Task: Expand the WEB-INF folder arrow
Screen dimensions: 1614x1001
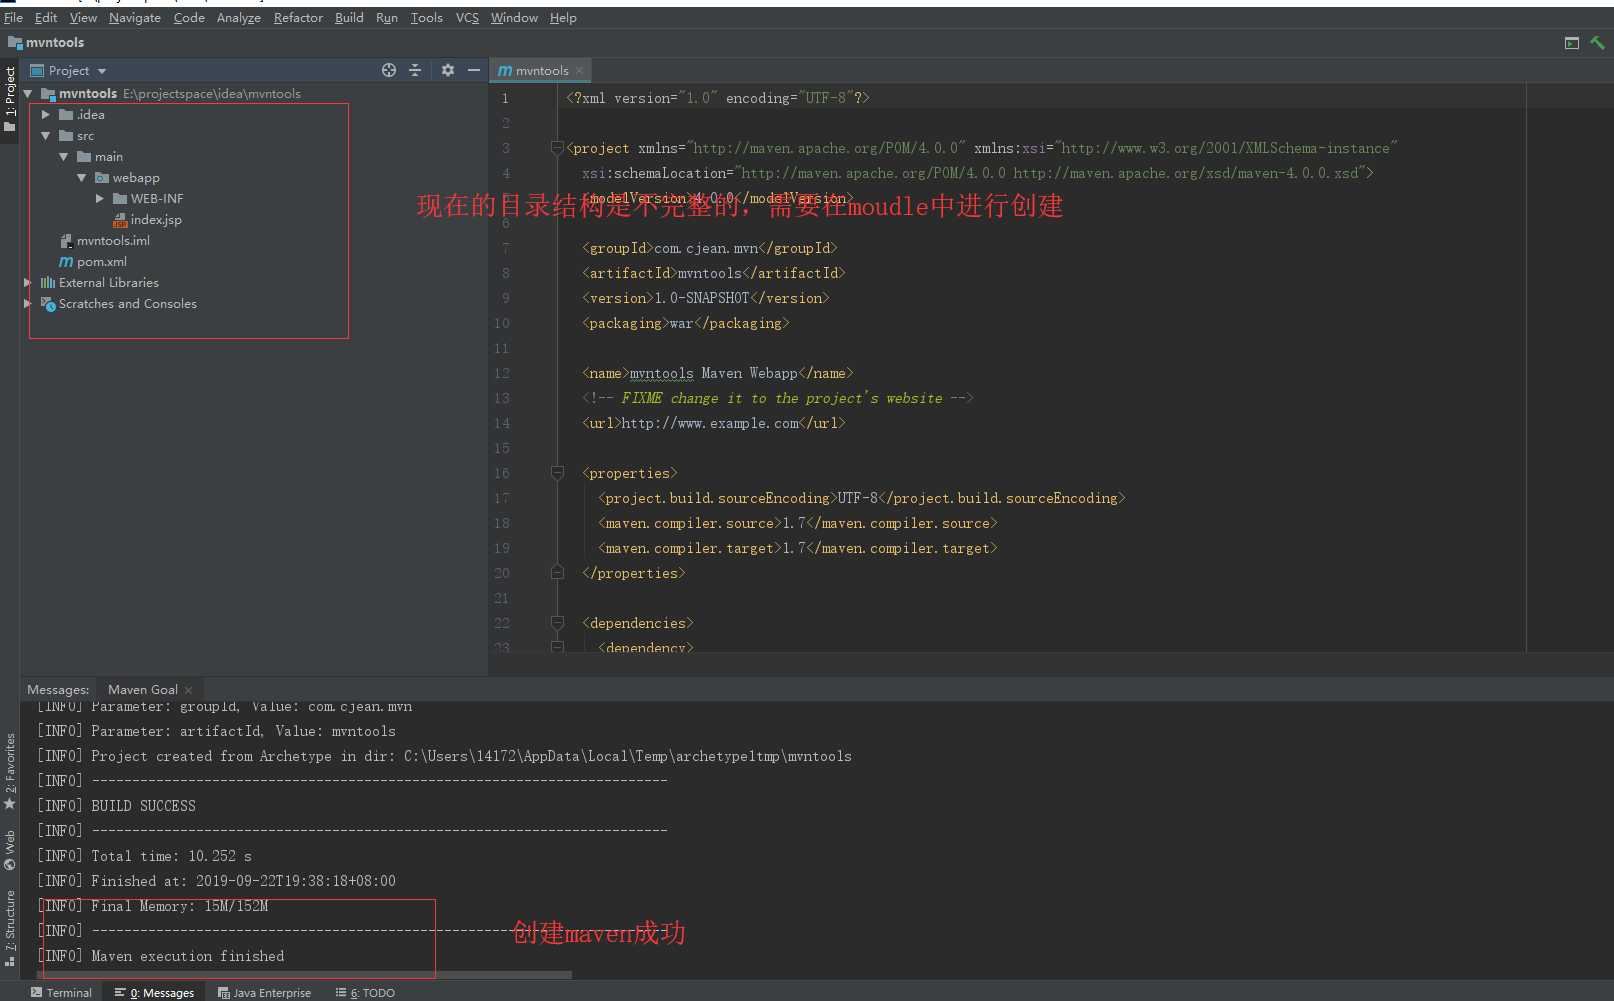Action: pos(100,199)
